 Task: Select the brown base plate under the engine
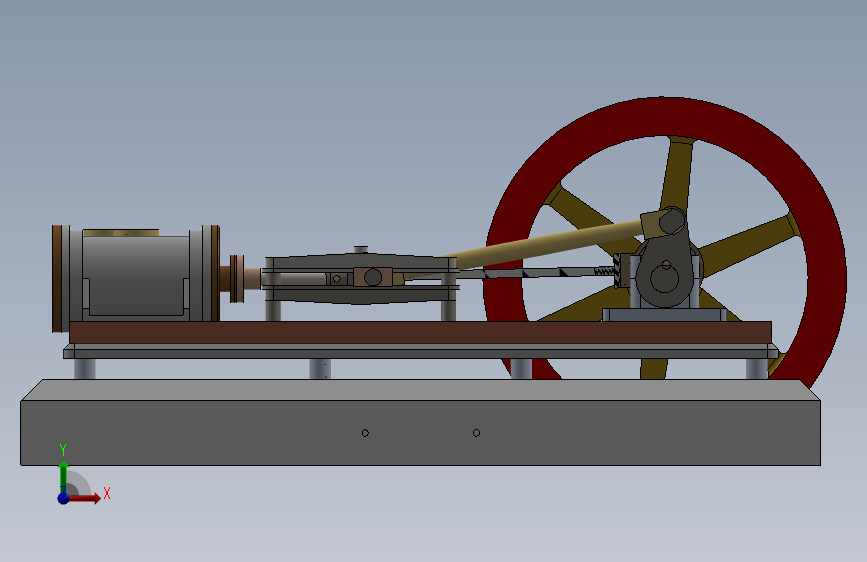420,332
